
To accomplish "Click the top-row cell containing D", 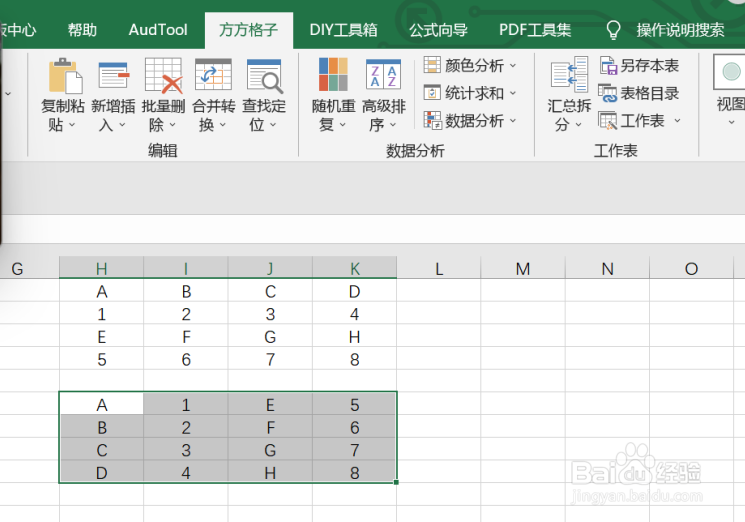I will [354, 291].
